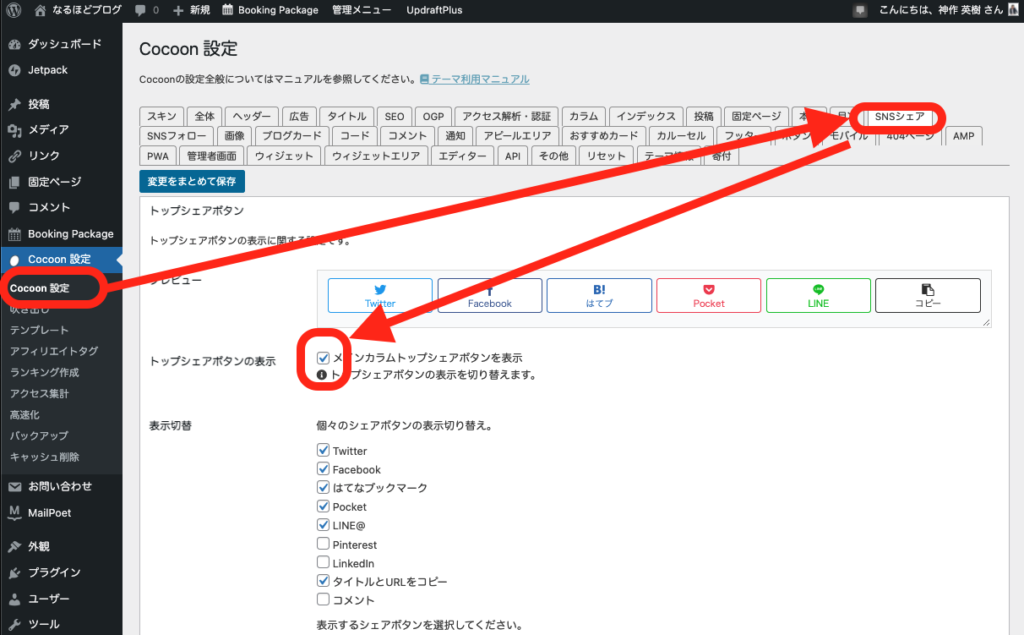This screenshot has height=635, width=1024.
Task: Uncheck the Pocket checkbox in 表示切替
Action: point(323,506)
